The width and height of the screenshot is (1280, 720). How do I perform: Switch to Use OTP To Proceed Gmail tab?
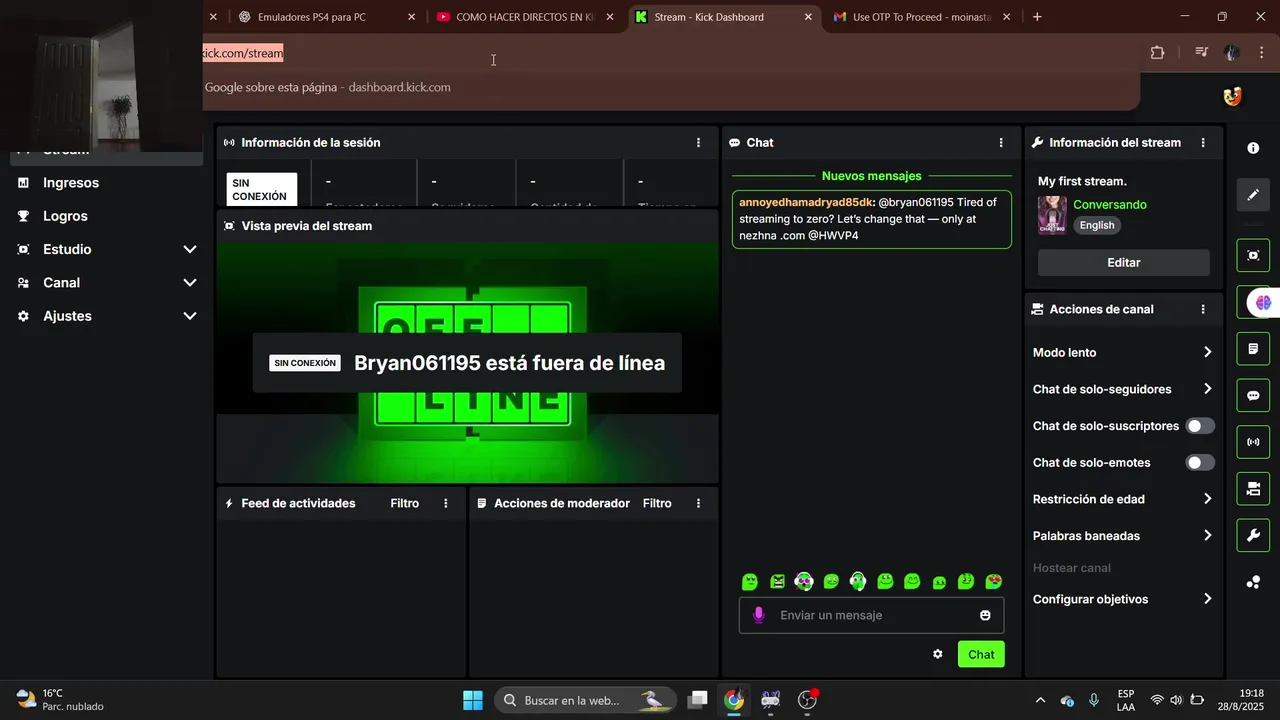tap(921, 17)
